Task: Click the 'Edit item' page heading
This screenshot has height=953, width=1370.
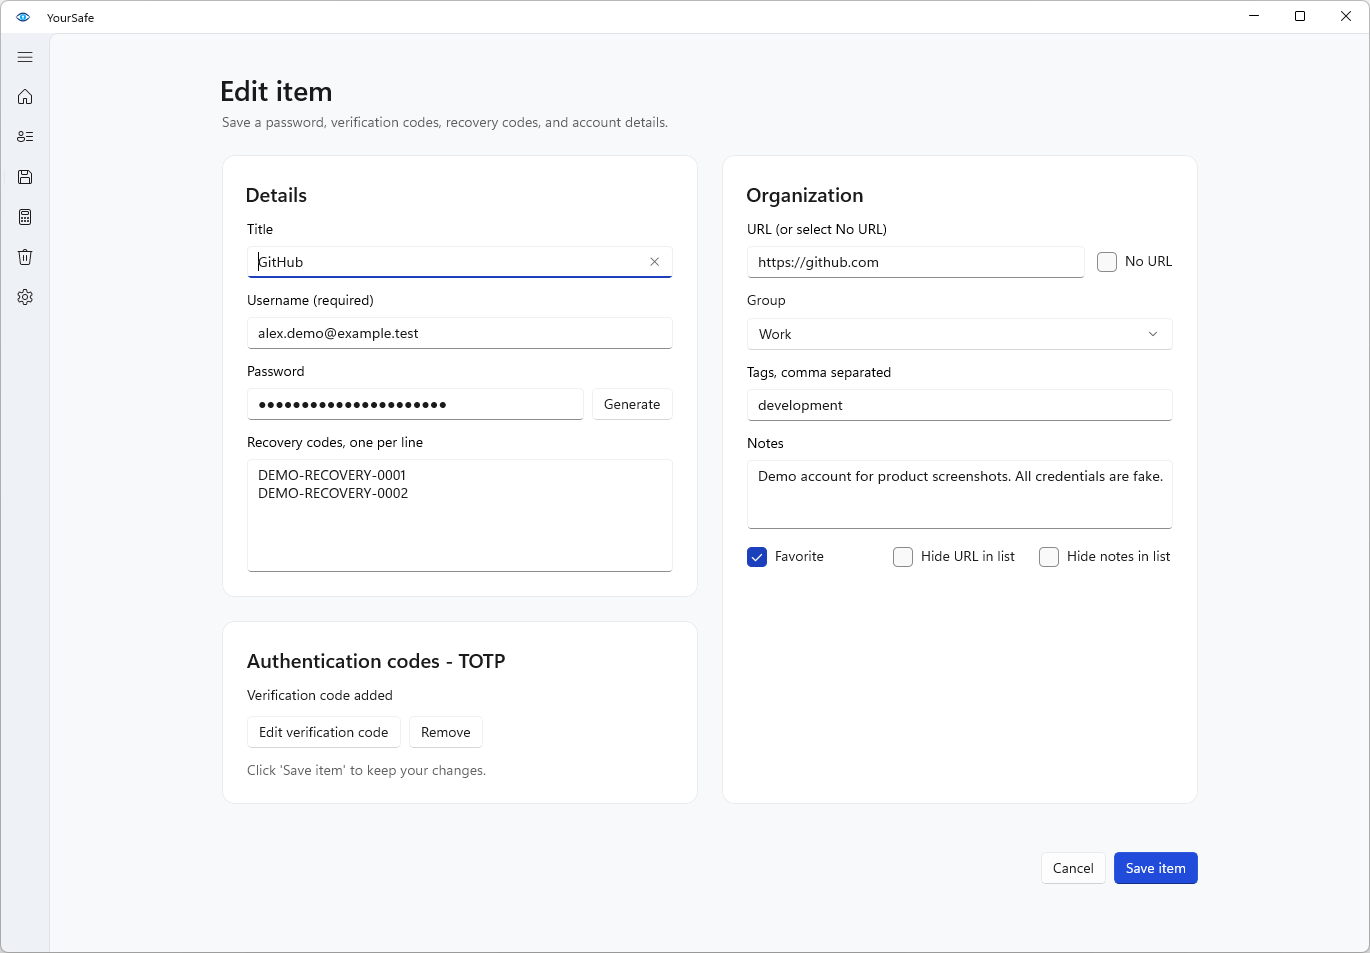Action: click(276, 91)
